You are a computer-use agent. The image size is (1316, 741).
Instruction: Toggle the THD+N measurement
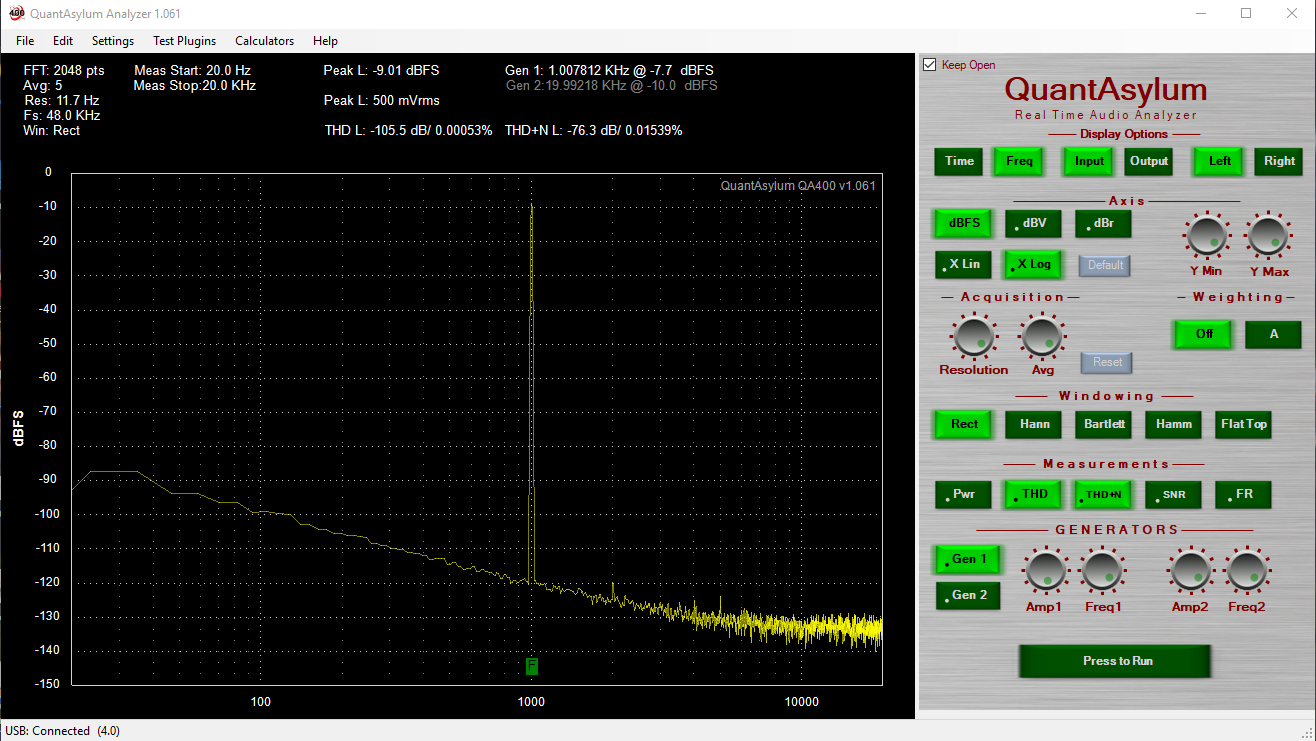[1104, 494]
